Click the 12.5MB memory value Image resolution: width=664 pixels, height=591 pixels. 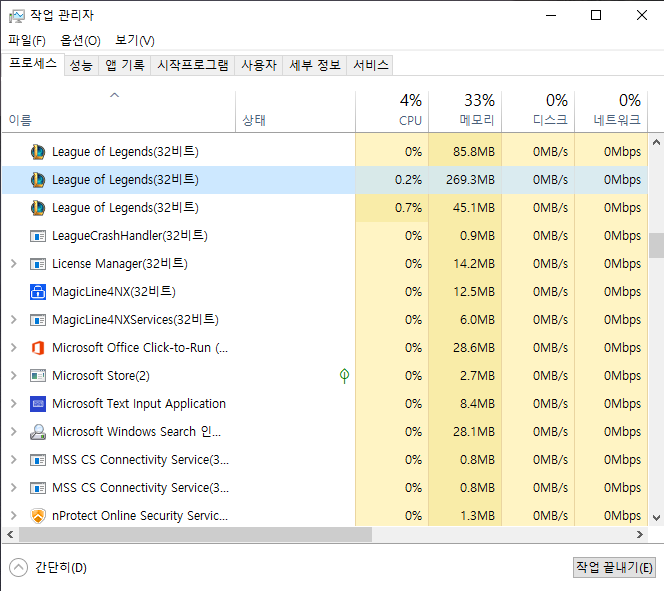click(473, 292)
